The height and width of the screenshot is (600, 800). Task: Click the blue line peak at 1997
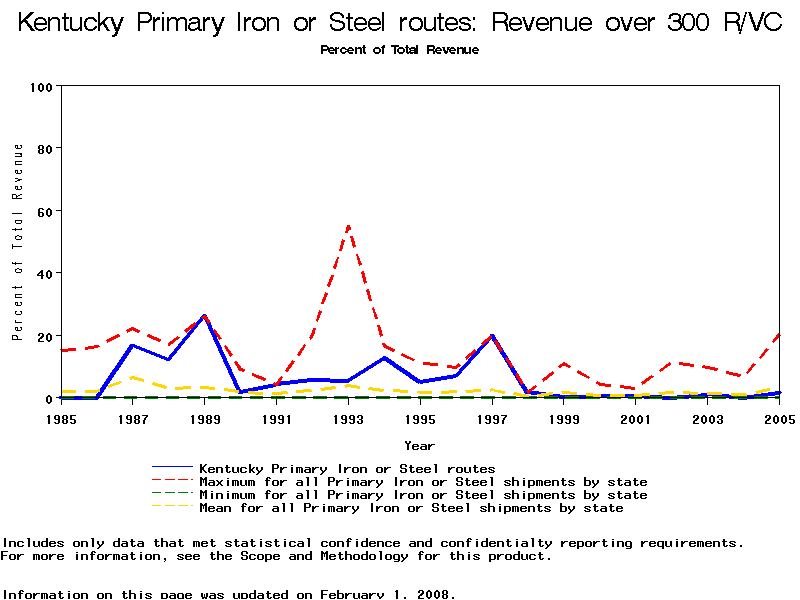(x=492, y=336)
